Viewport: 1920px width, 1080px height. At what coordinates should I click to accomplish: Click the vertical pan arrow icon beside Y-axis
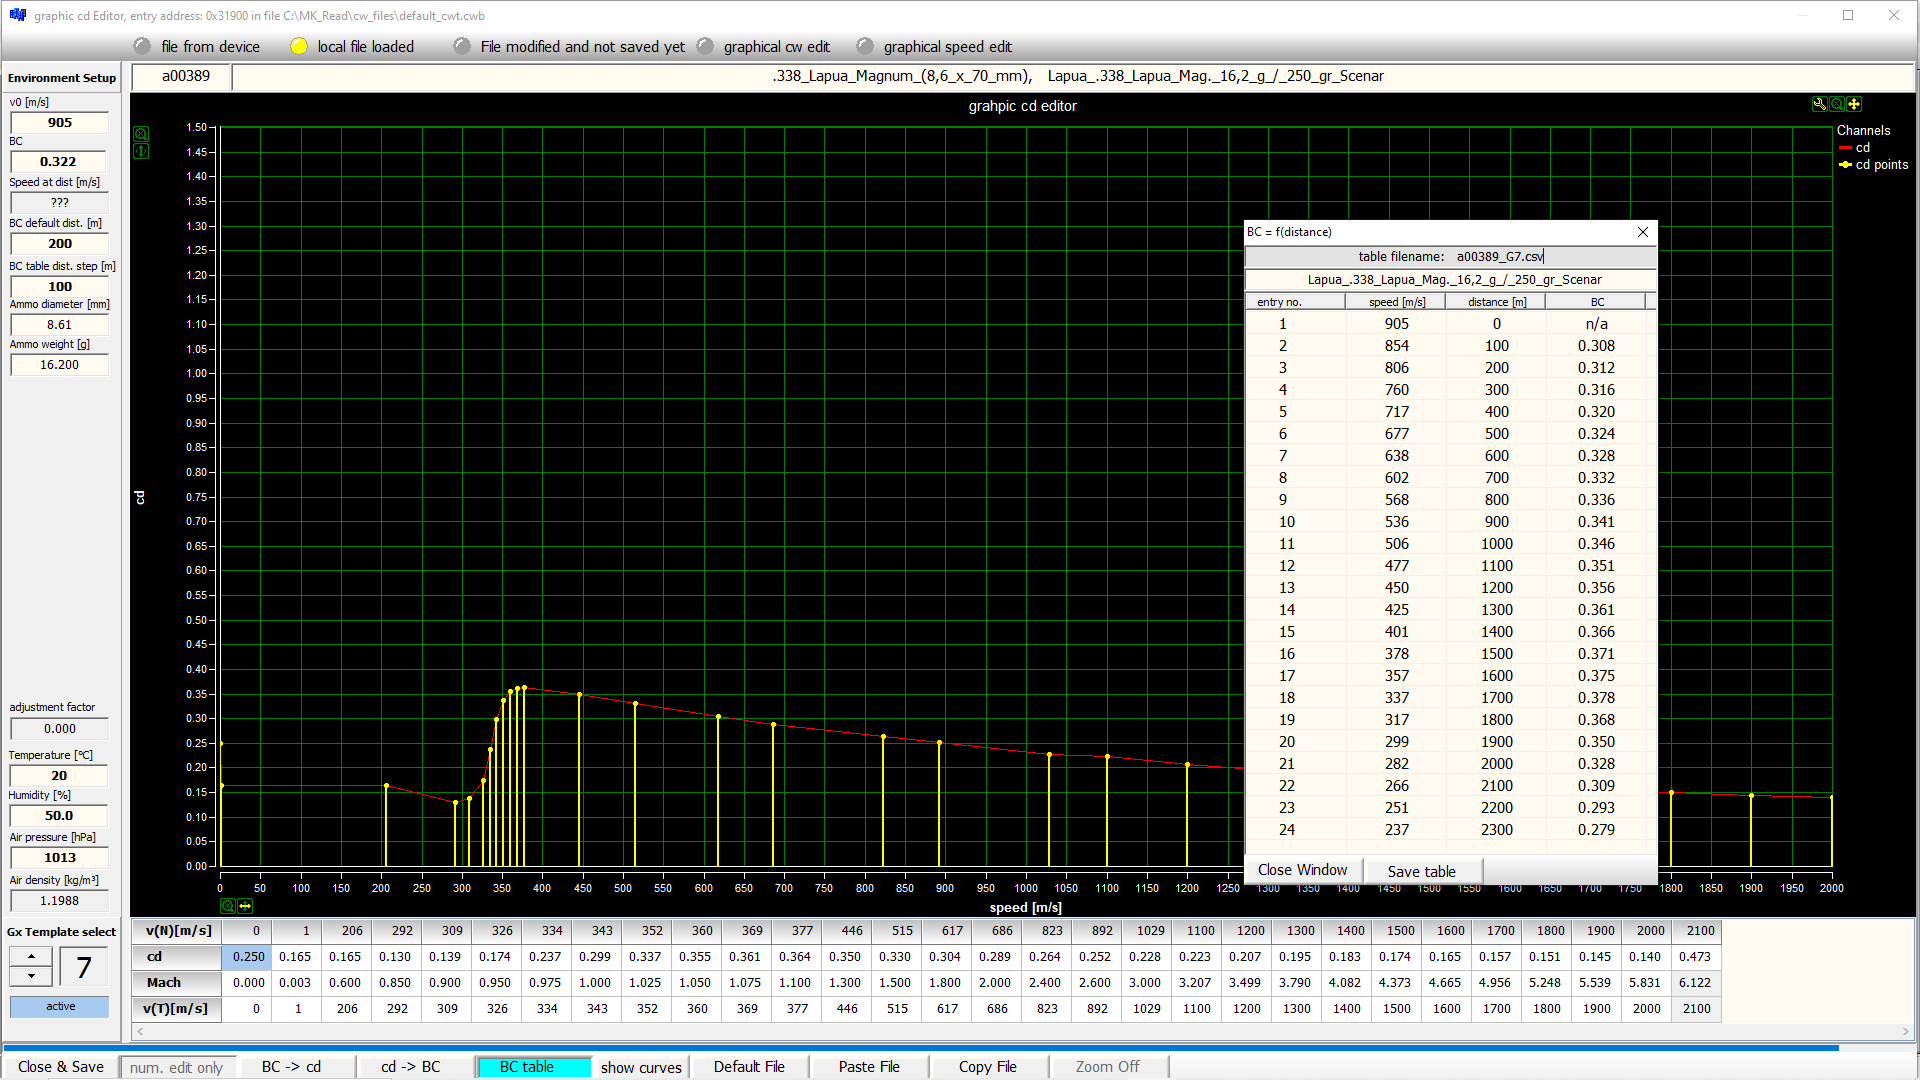141,151
